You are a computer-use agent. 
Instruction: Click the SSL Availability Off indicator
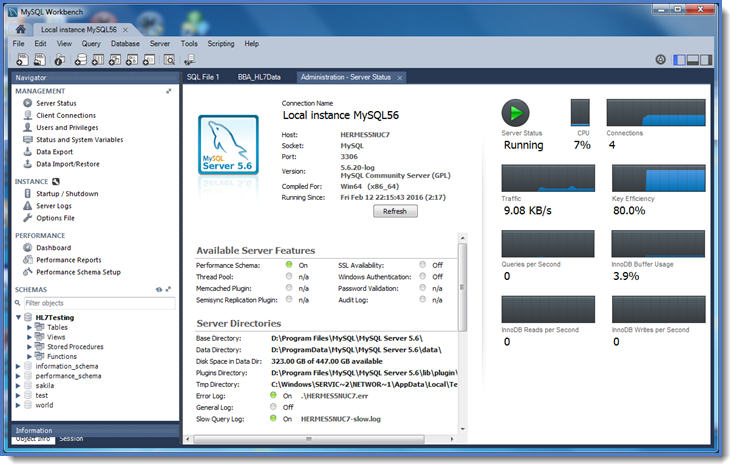pyautogui.click(x=423, y=265)
